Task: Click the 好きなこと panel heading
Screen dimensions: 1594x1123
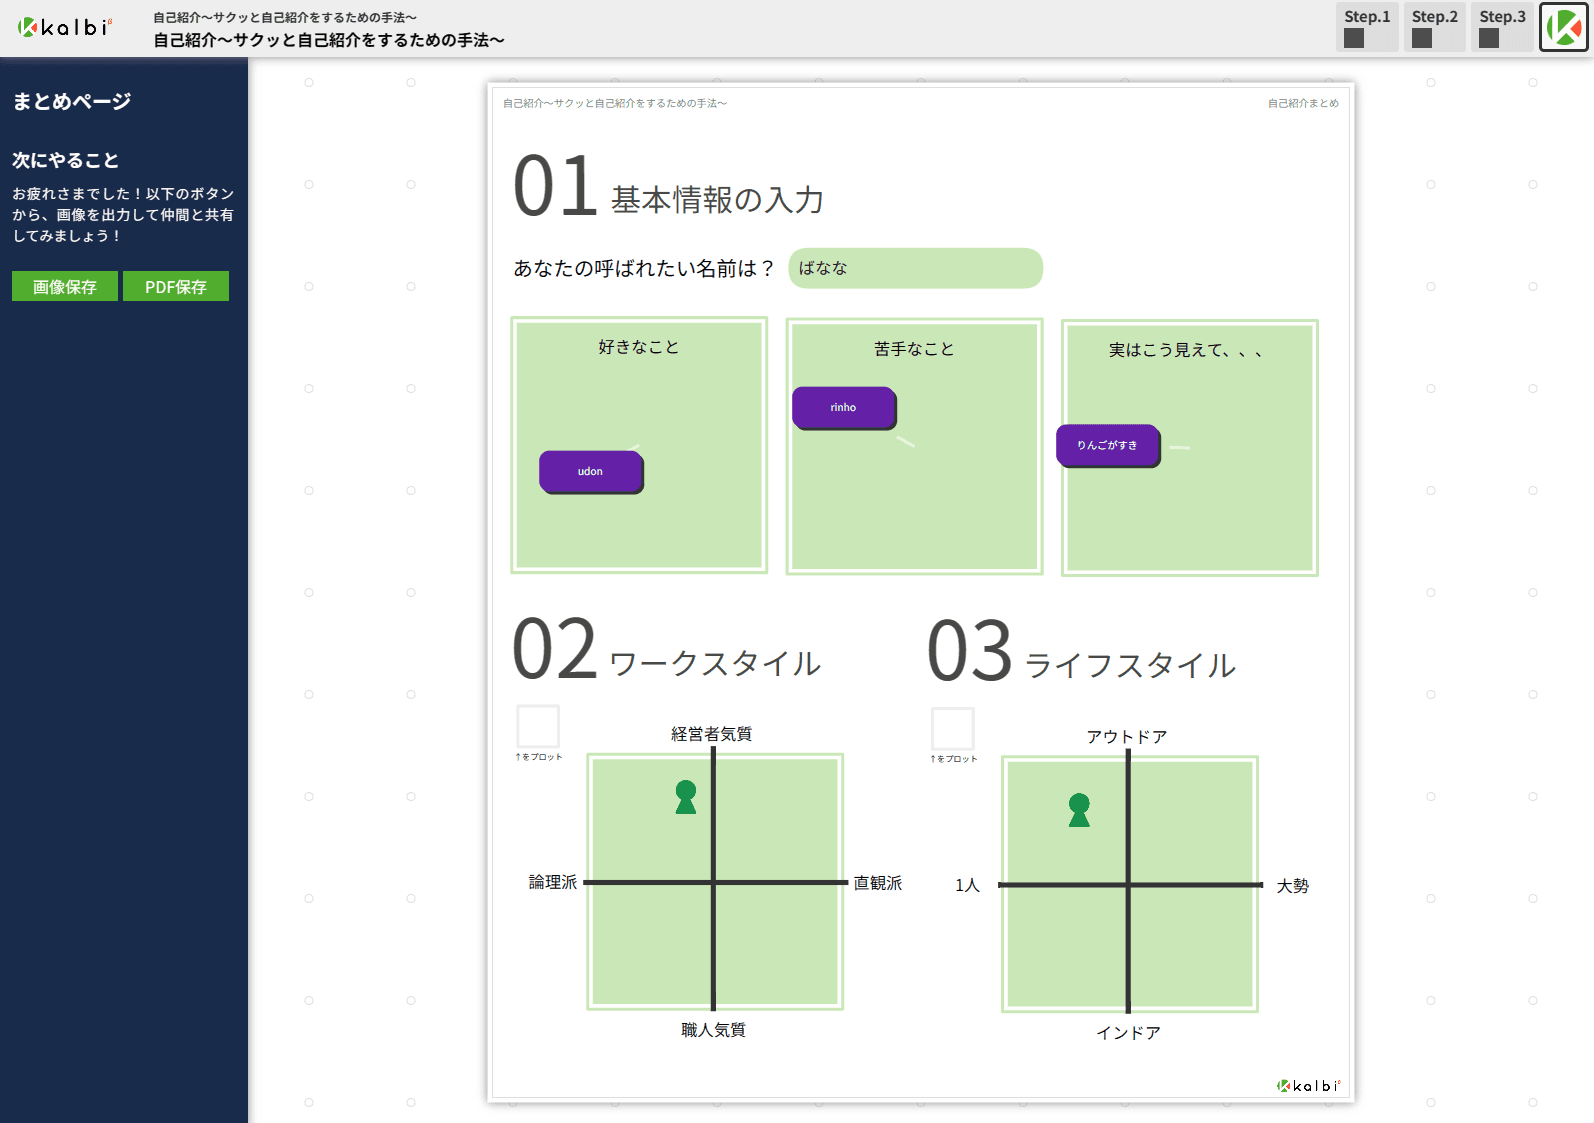Action: click(x=638, y=347)
